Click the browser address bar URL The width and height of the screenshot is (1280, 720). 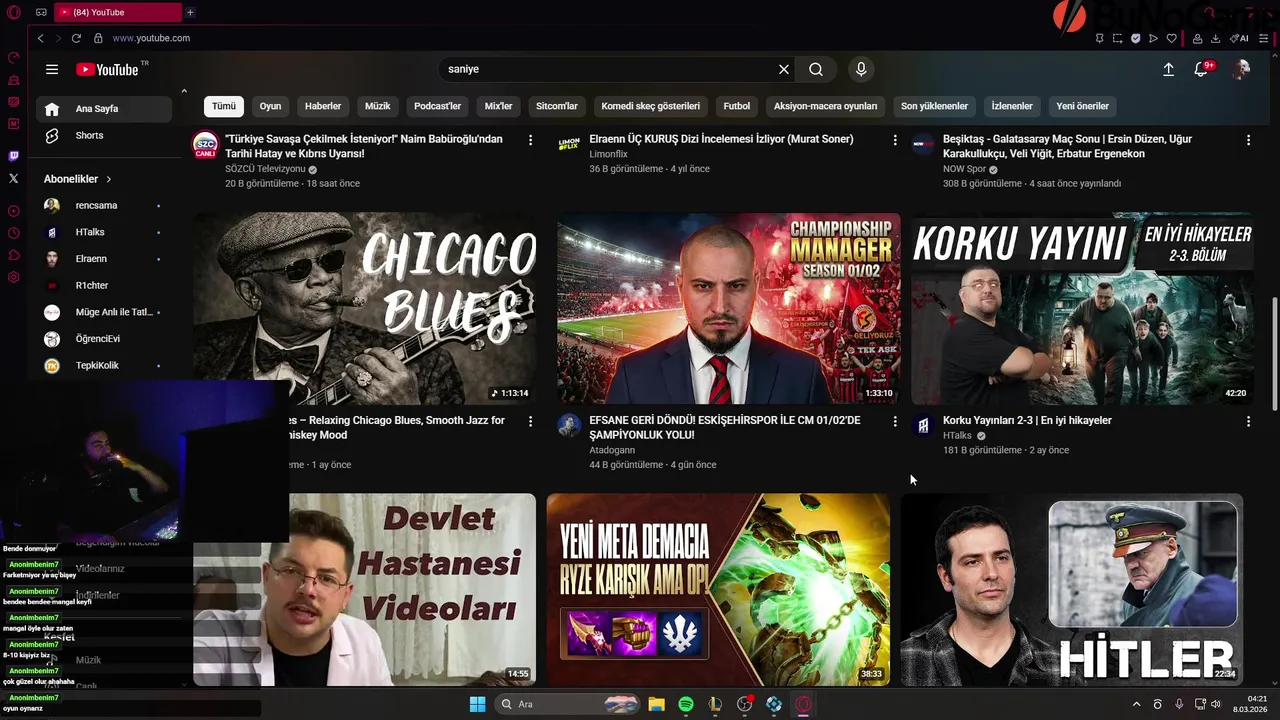click(x=151, y=38)
